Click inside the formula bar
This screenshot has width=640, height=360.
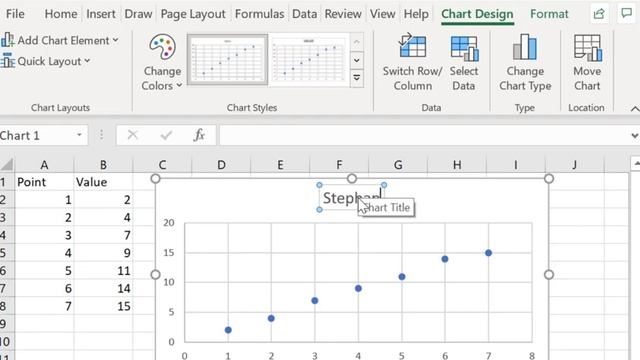click(x=424, y=135)
